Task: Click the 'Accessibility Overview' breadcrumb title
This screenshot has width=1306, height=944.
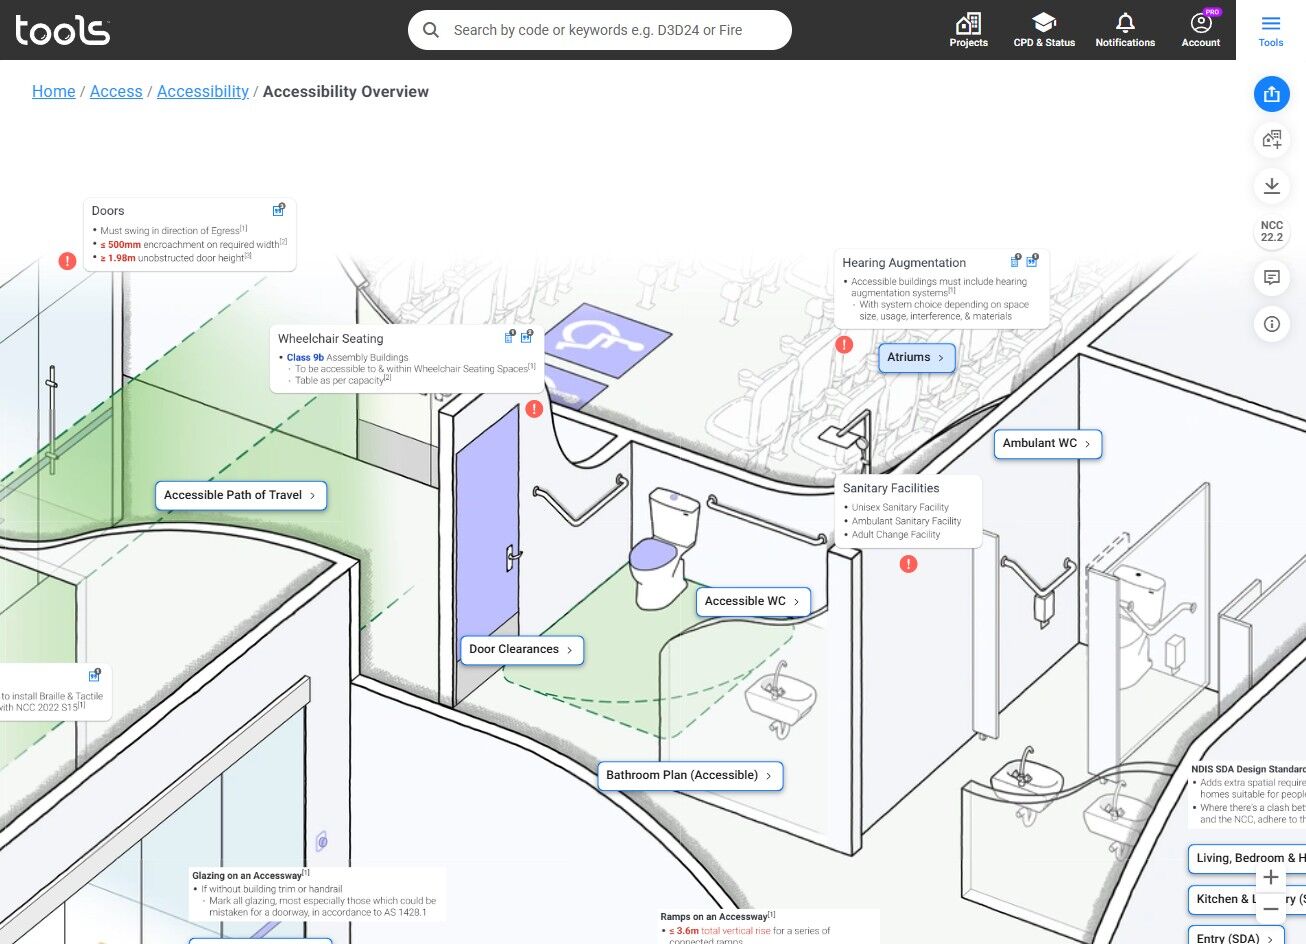Action: pyautogui.click(x=346, y=91)
